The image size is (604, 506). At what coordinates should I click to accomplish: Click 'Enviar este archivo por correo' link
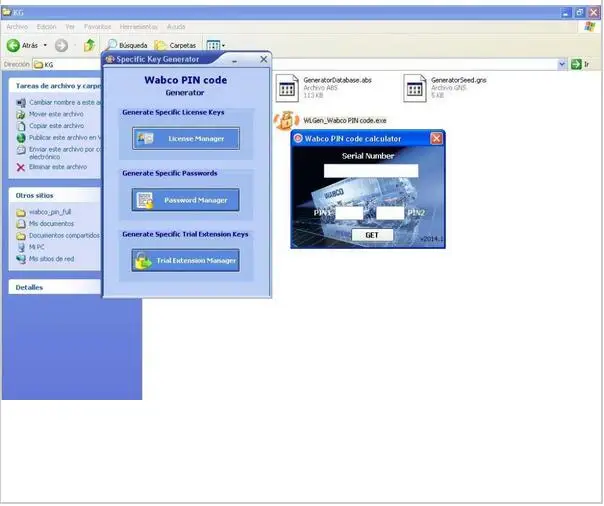tap(65, 153)
